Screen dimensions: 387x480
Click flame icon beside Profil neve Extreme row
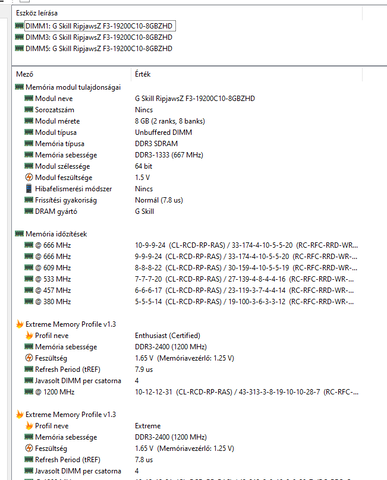click(x=29, y=426)
